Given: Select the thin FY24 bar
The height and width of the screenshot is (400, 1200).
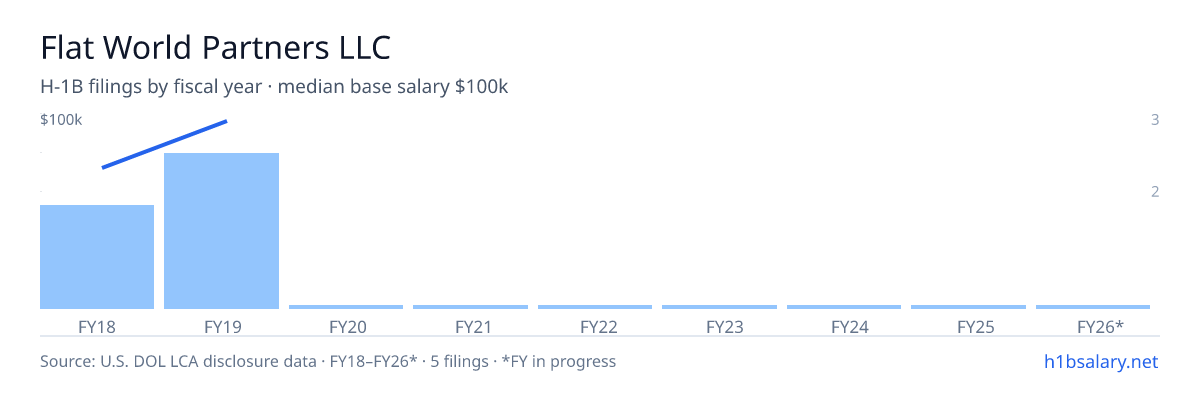Looking at the screenshot, I should (844, 307).
